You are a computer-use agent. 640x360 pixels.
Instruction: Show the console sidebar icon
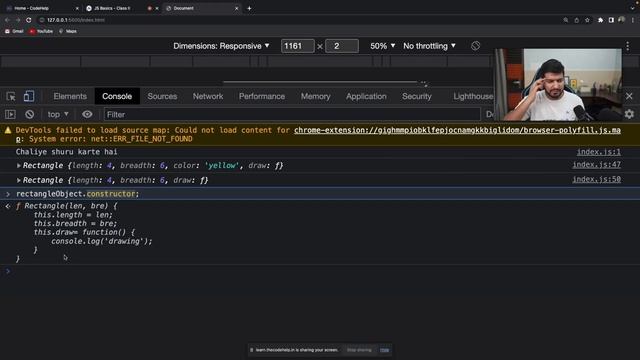click(x=10, y=115)
